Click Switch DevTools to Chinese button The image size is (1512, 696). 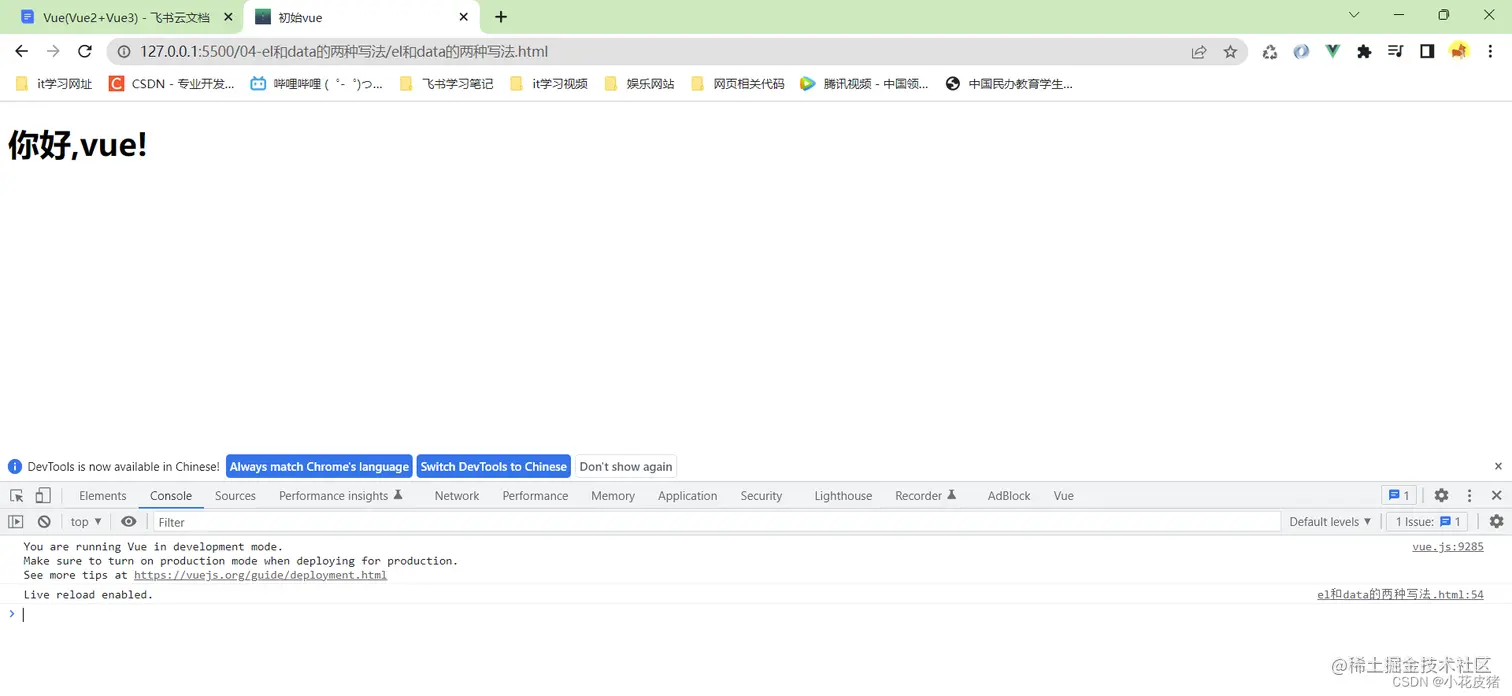[x=494, y=466]
